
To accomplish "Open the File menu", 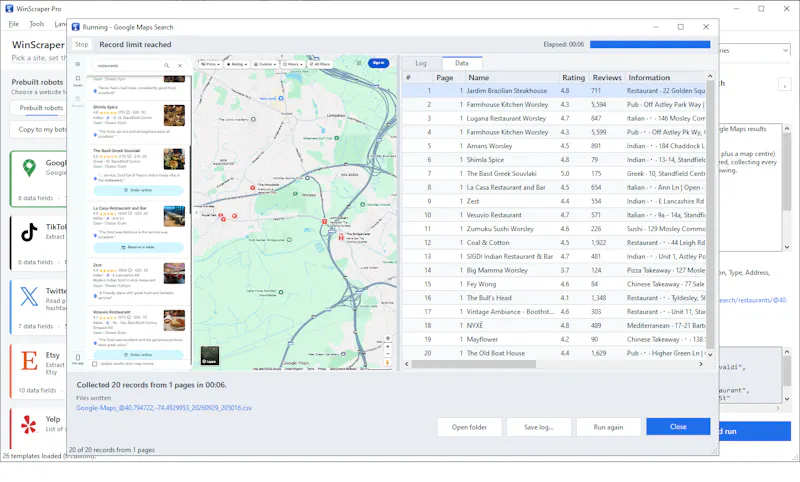I will pos(14,24).
